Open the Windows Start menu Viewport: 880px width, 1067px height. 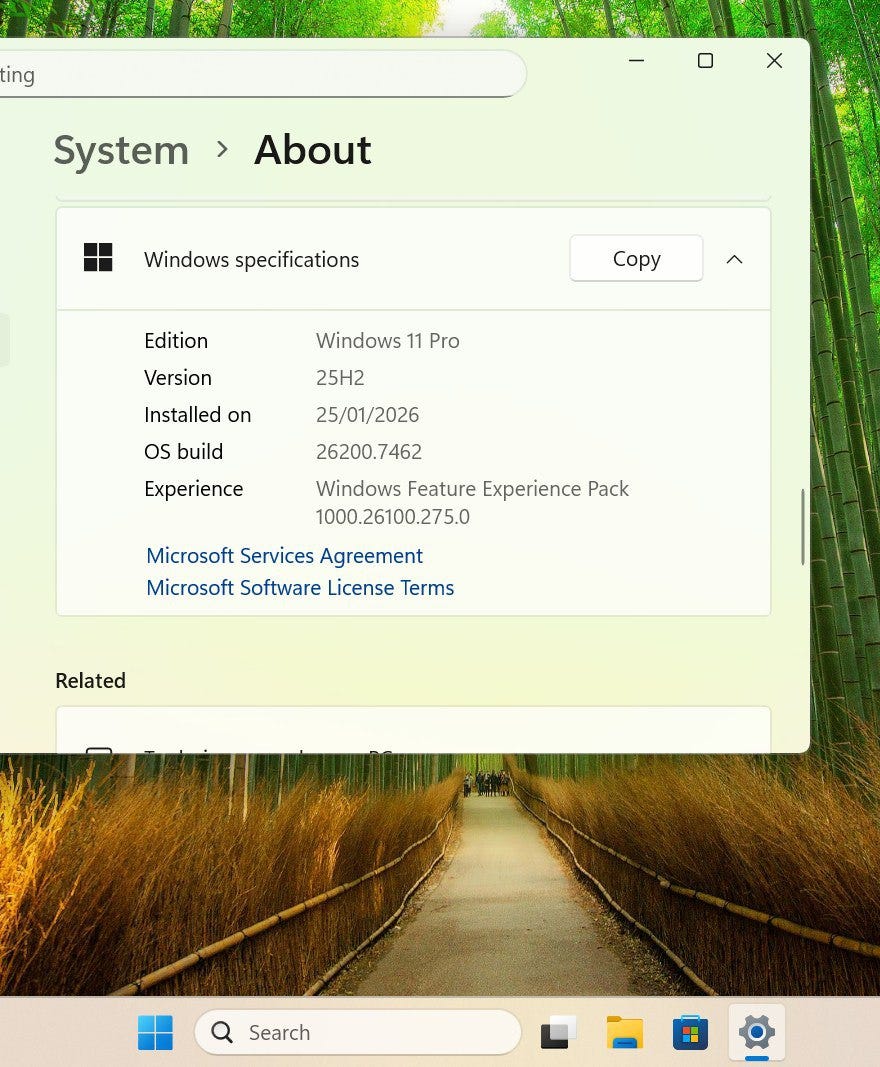click(x=155, y=1032)
